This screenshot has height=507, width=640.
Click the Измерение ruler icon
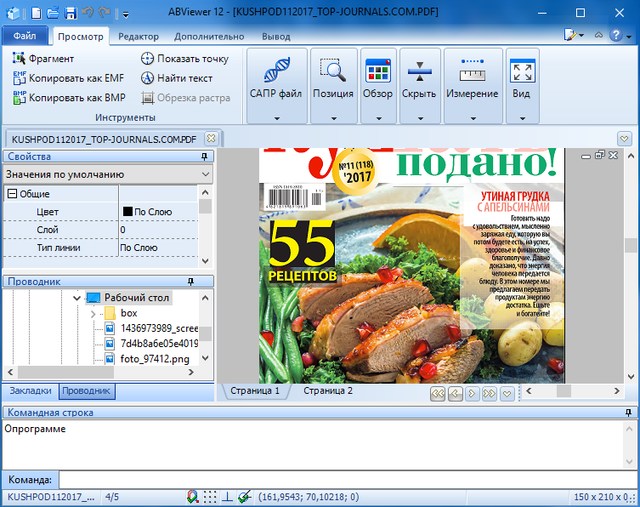pos(472,71)
